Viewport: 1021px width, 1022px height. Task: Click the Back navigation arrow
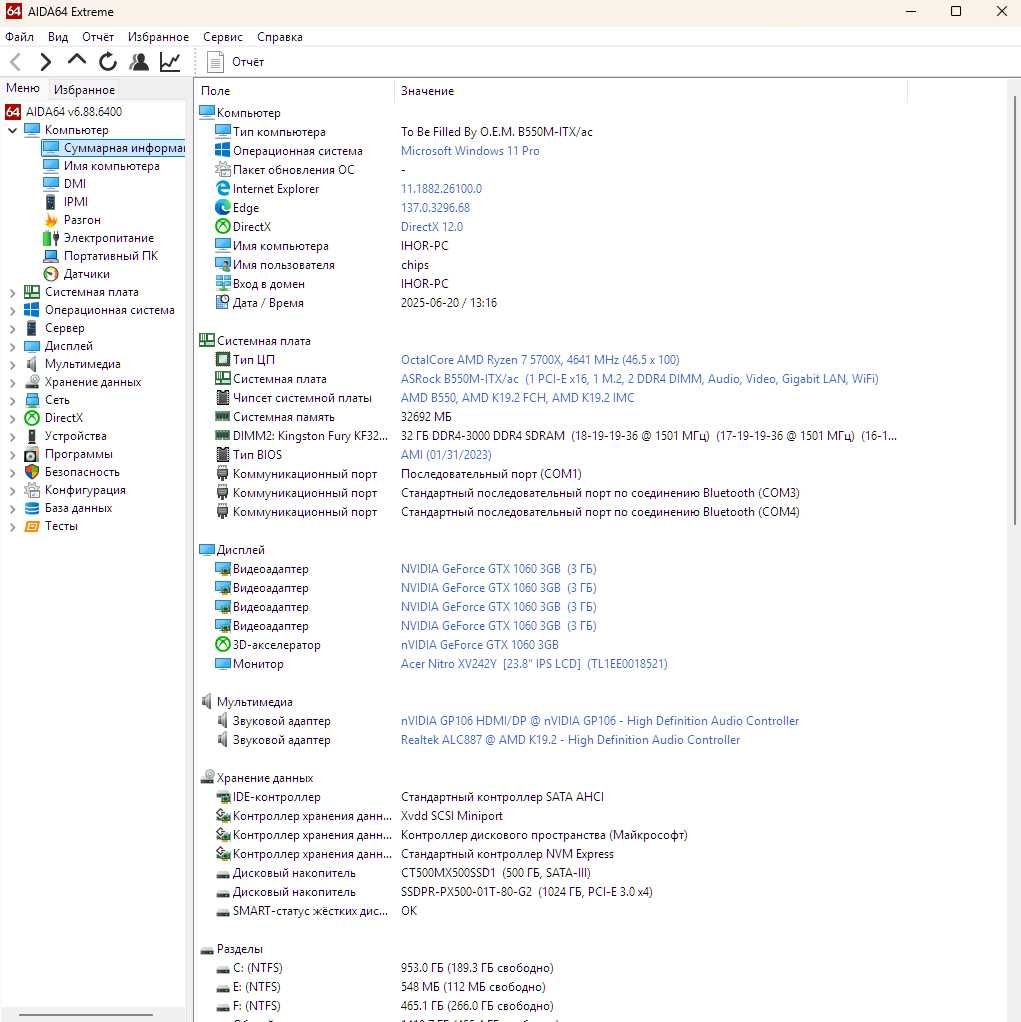(16, 62)
